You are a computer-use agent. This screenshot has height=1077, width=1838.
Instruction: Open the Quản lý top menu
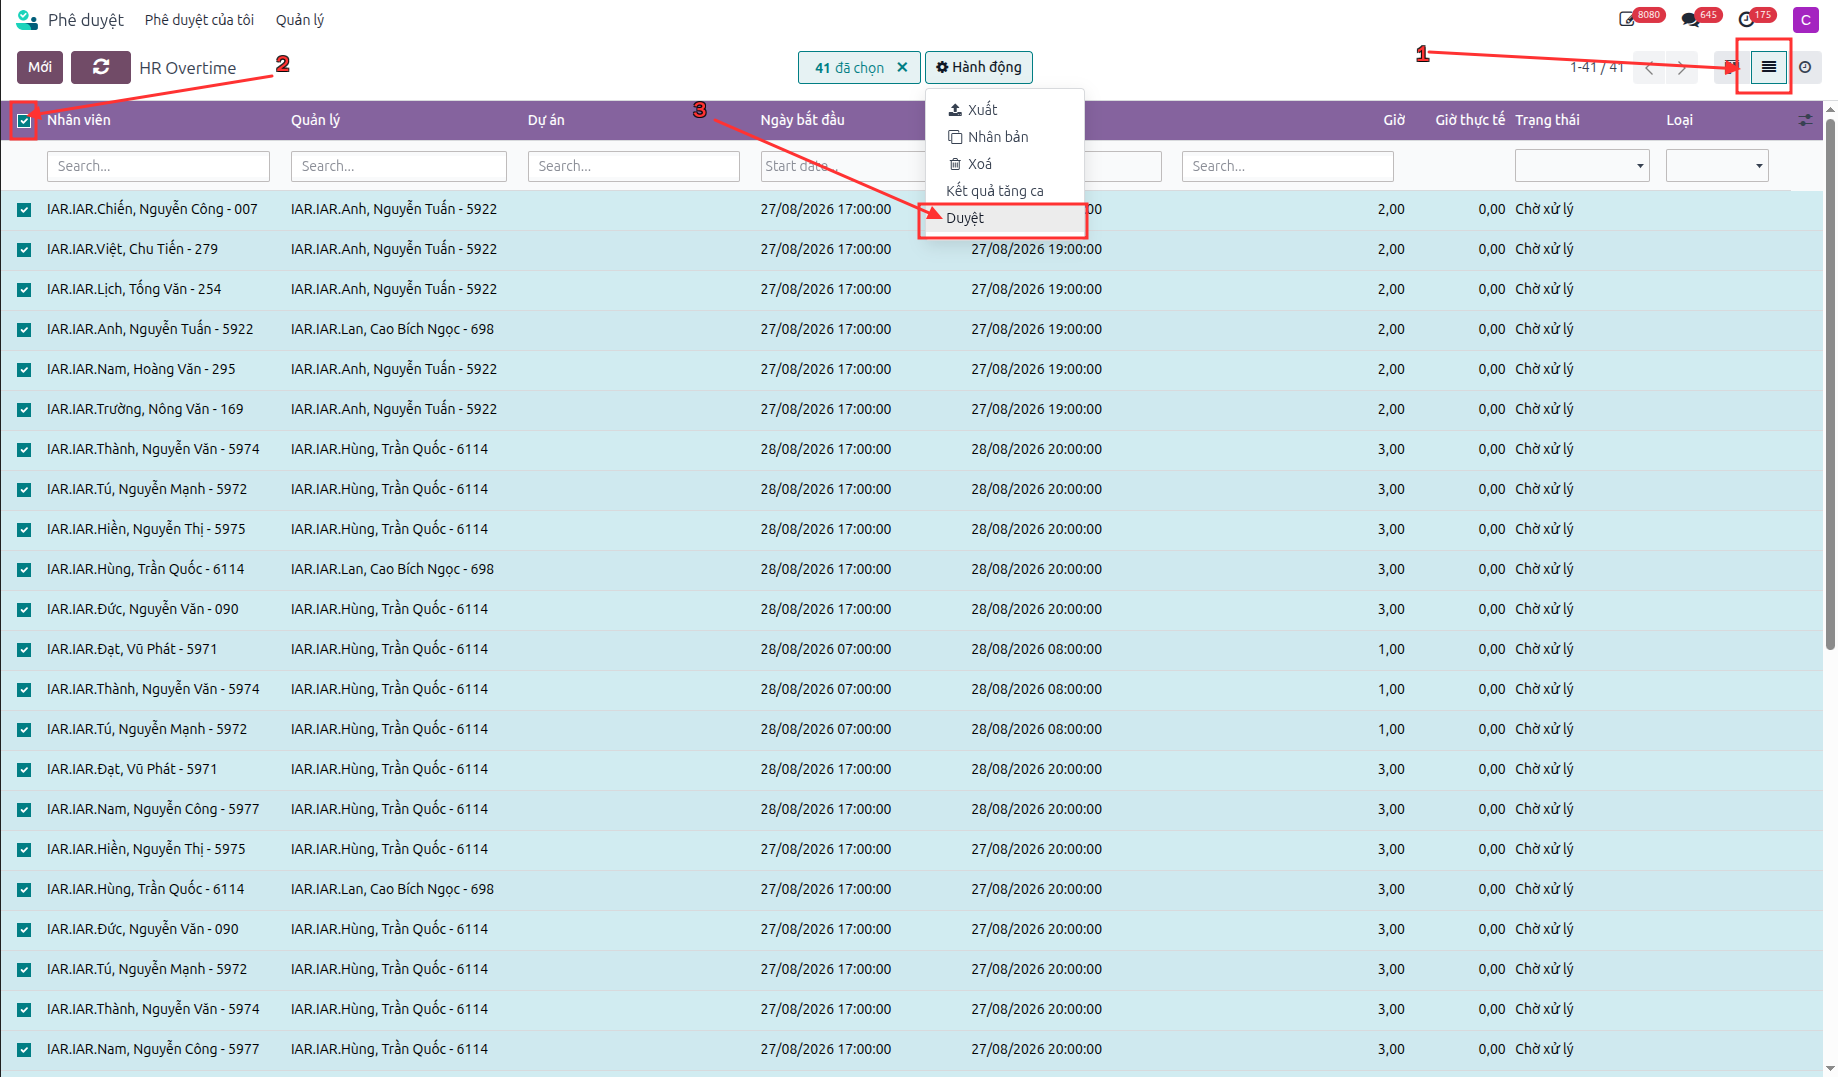[300, 19]
